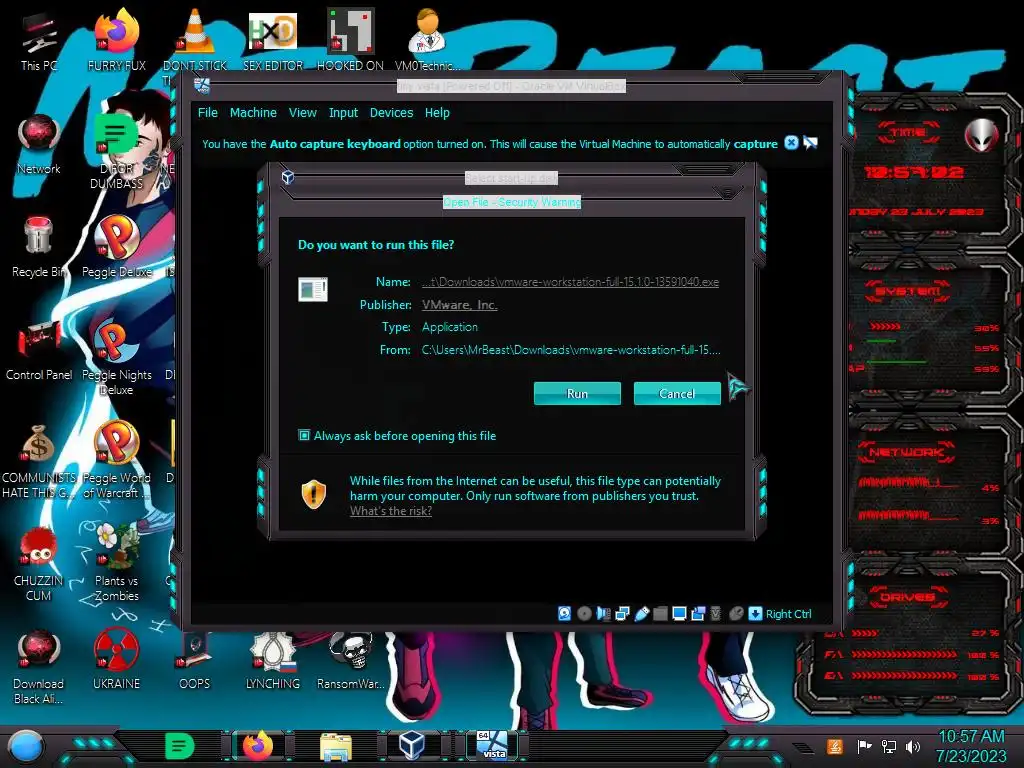The image size is (1024, 768).
Task: Select the HOOKED ON desktop icon
Action: pyautogui.click(x=350, y=40)
